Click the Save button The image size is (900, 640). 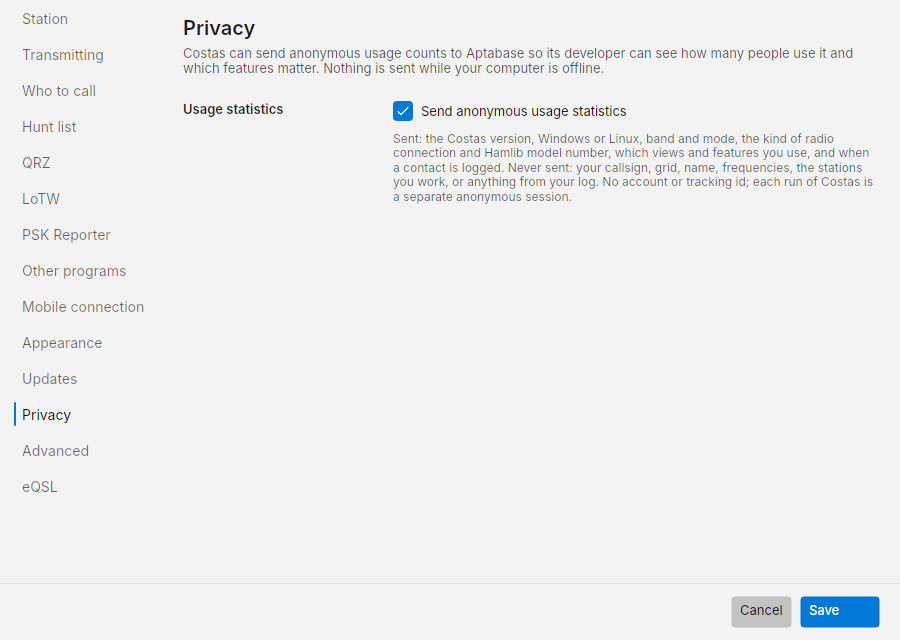(x=840, y=611)
